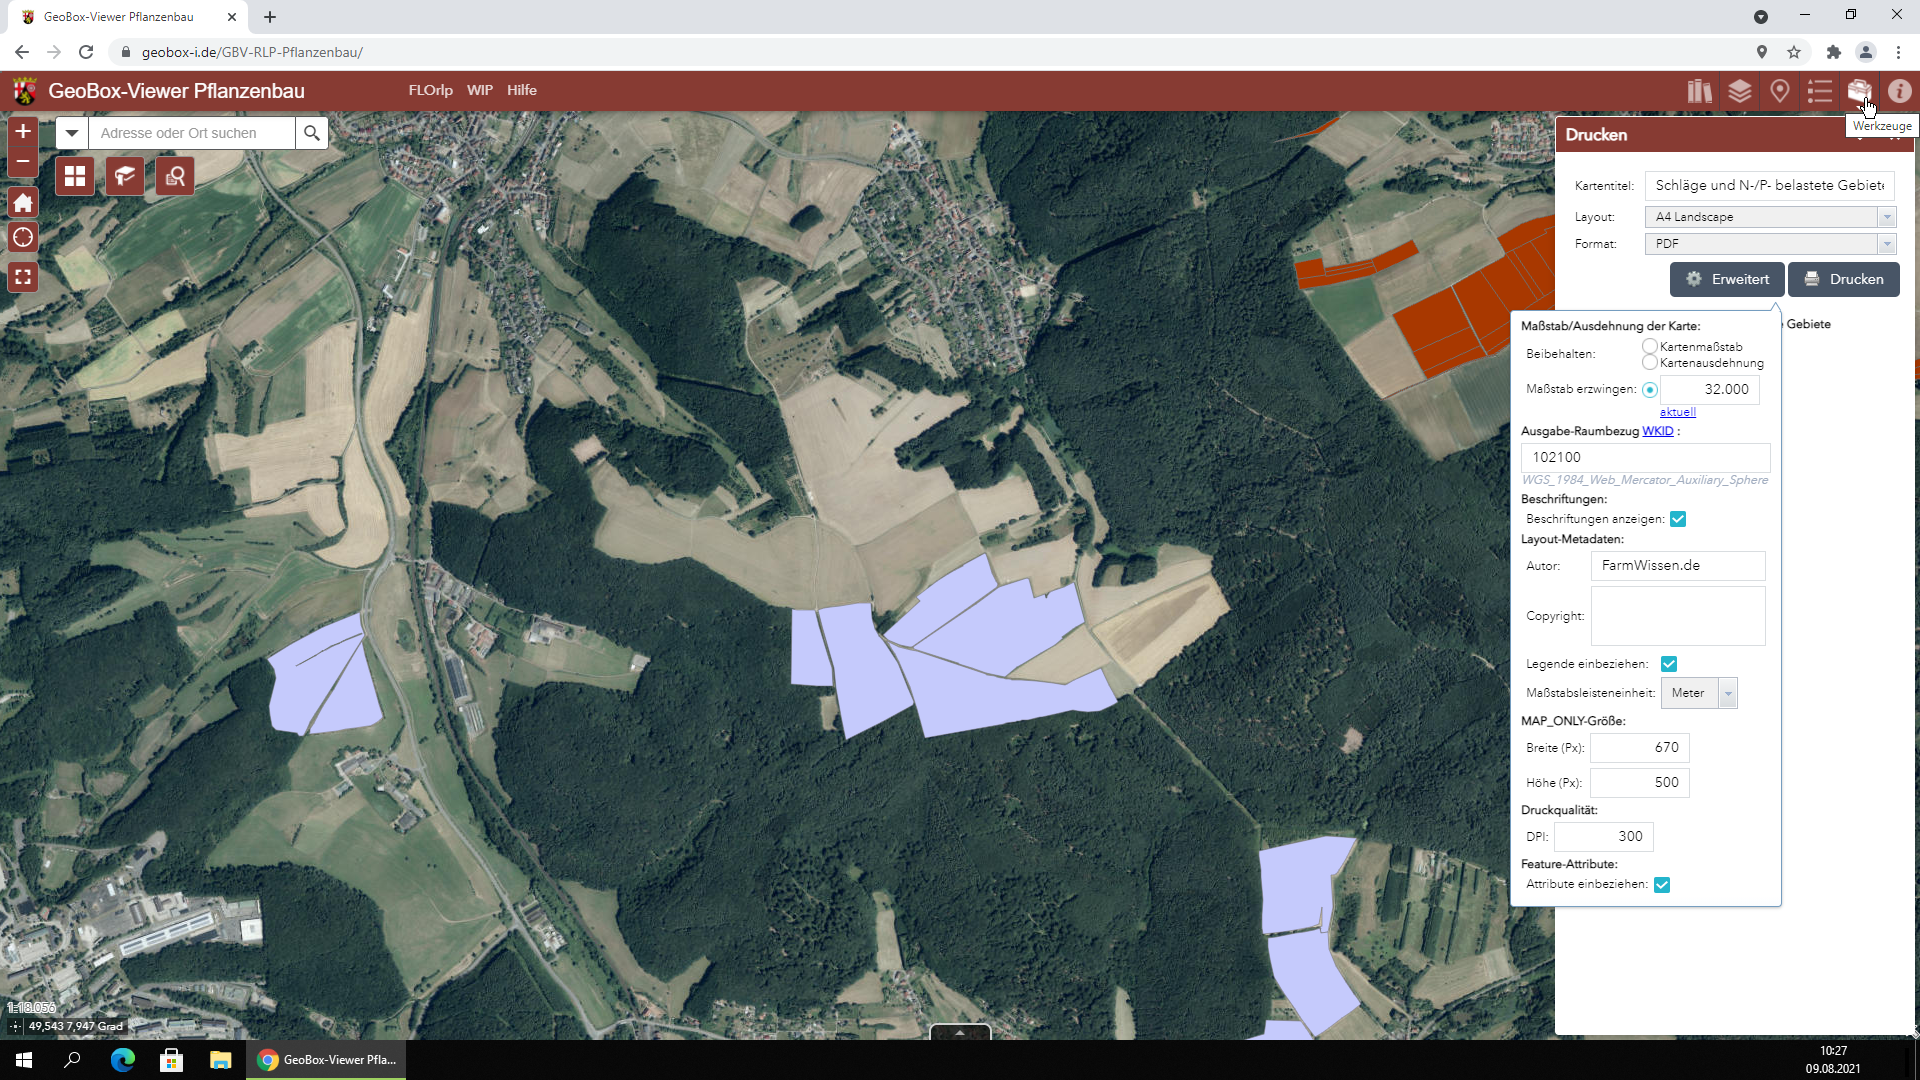Screen dimensions: 1920x1080
Task: Click the my location compass icon
Action: [23, 237]
